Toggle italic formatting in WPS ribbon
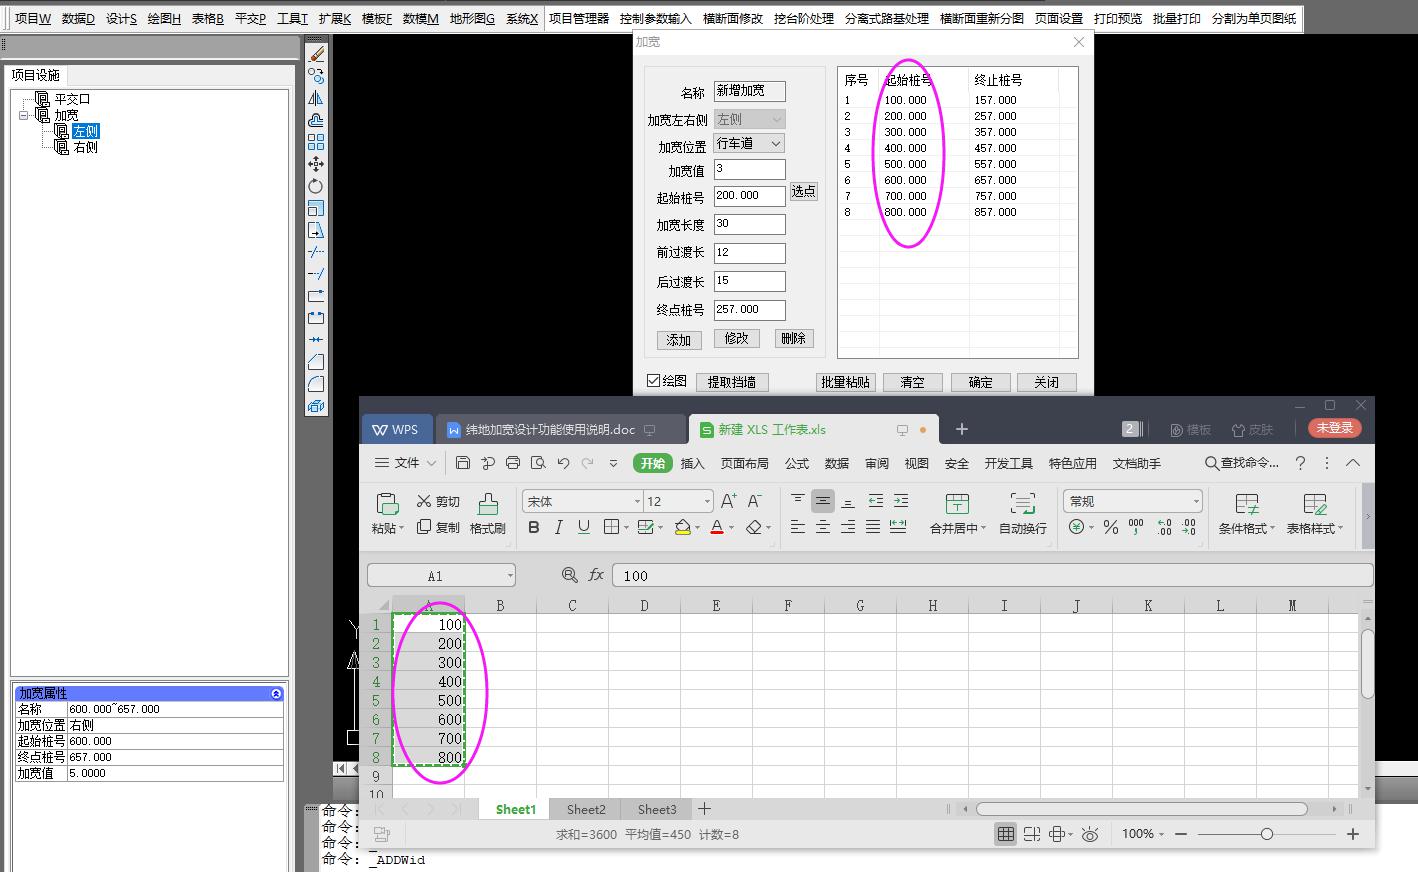1418x872 pixels. (558, 527)
